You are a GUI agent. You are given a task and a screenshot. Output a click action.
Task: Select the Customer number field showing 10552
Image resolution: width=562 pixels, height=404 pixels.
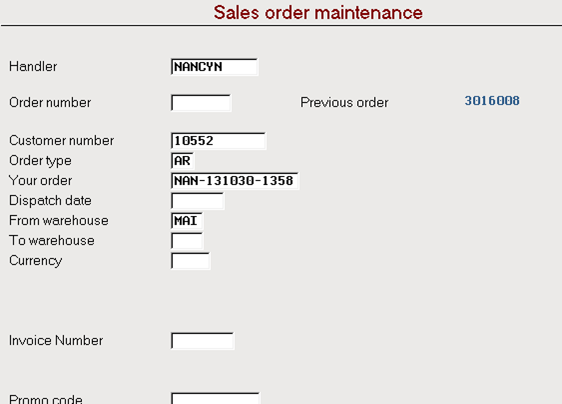click(x=218, y=141)
